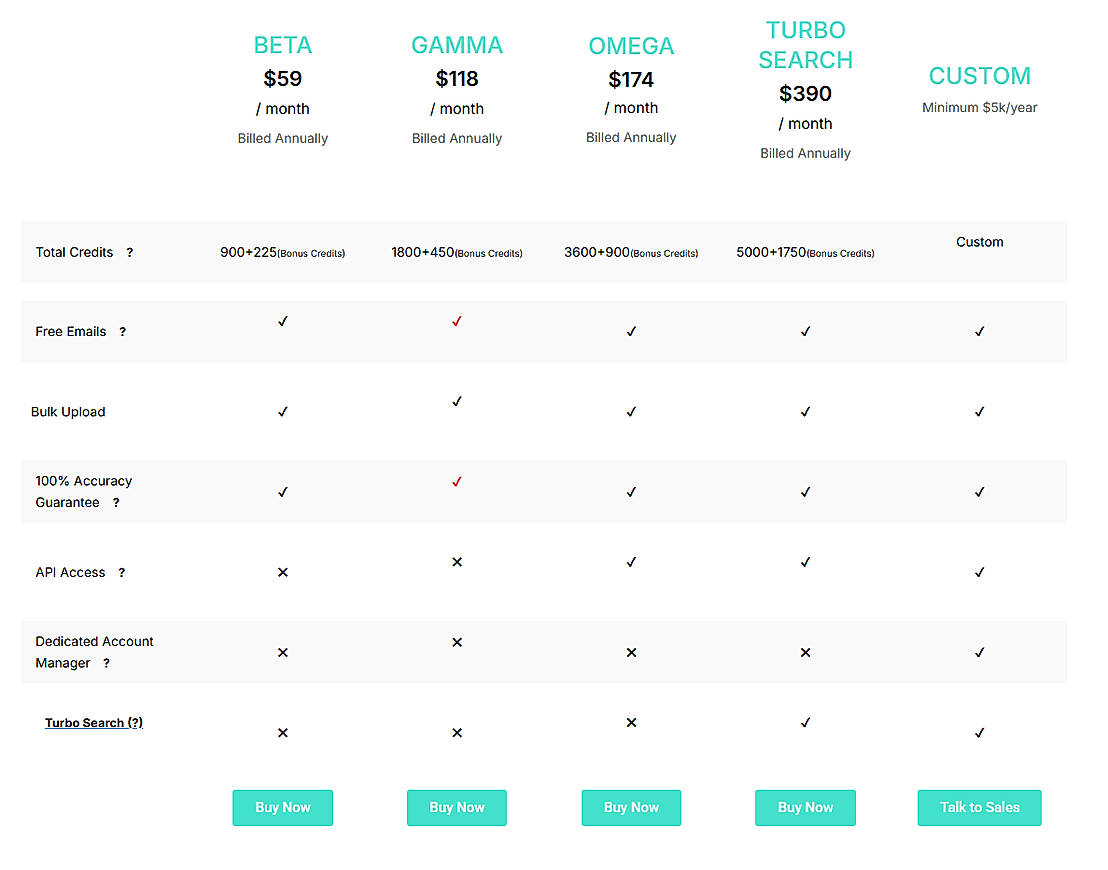Click the API Access cross mark under Gamma

457,563
